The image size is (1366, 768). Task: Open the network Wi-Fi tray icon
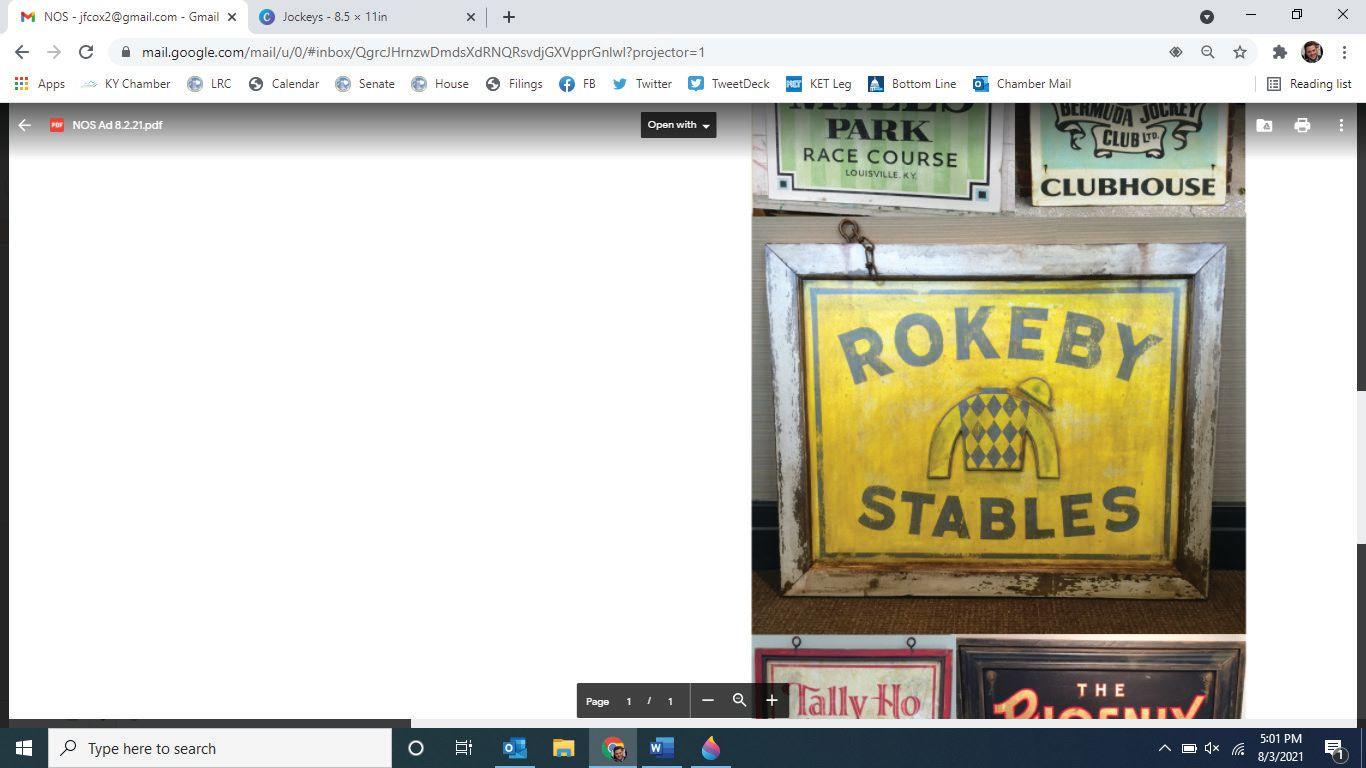click(1238, 748)
